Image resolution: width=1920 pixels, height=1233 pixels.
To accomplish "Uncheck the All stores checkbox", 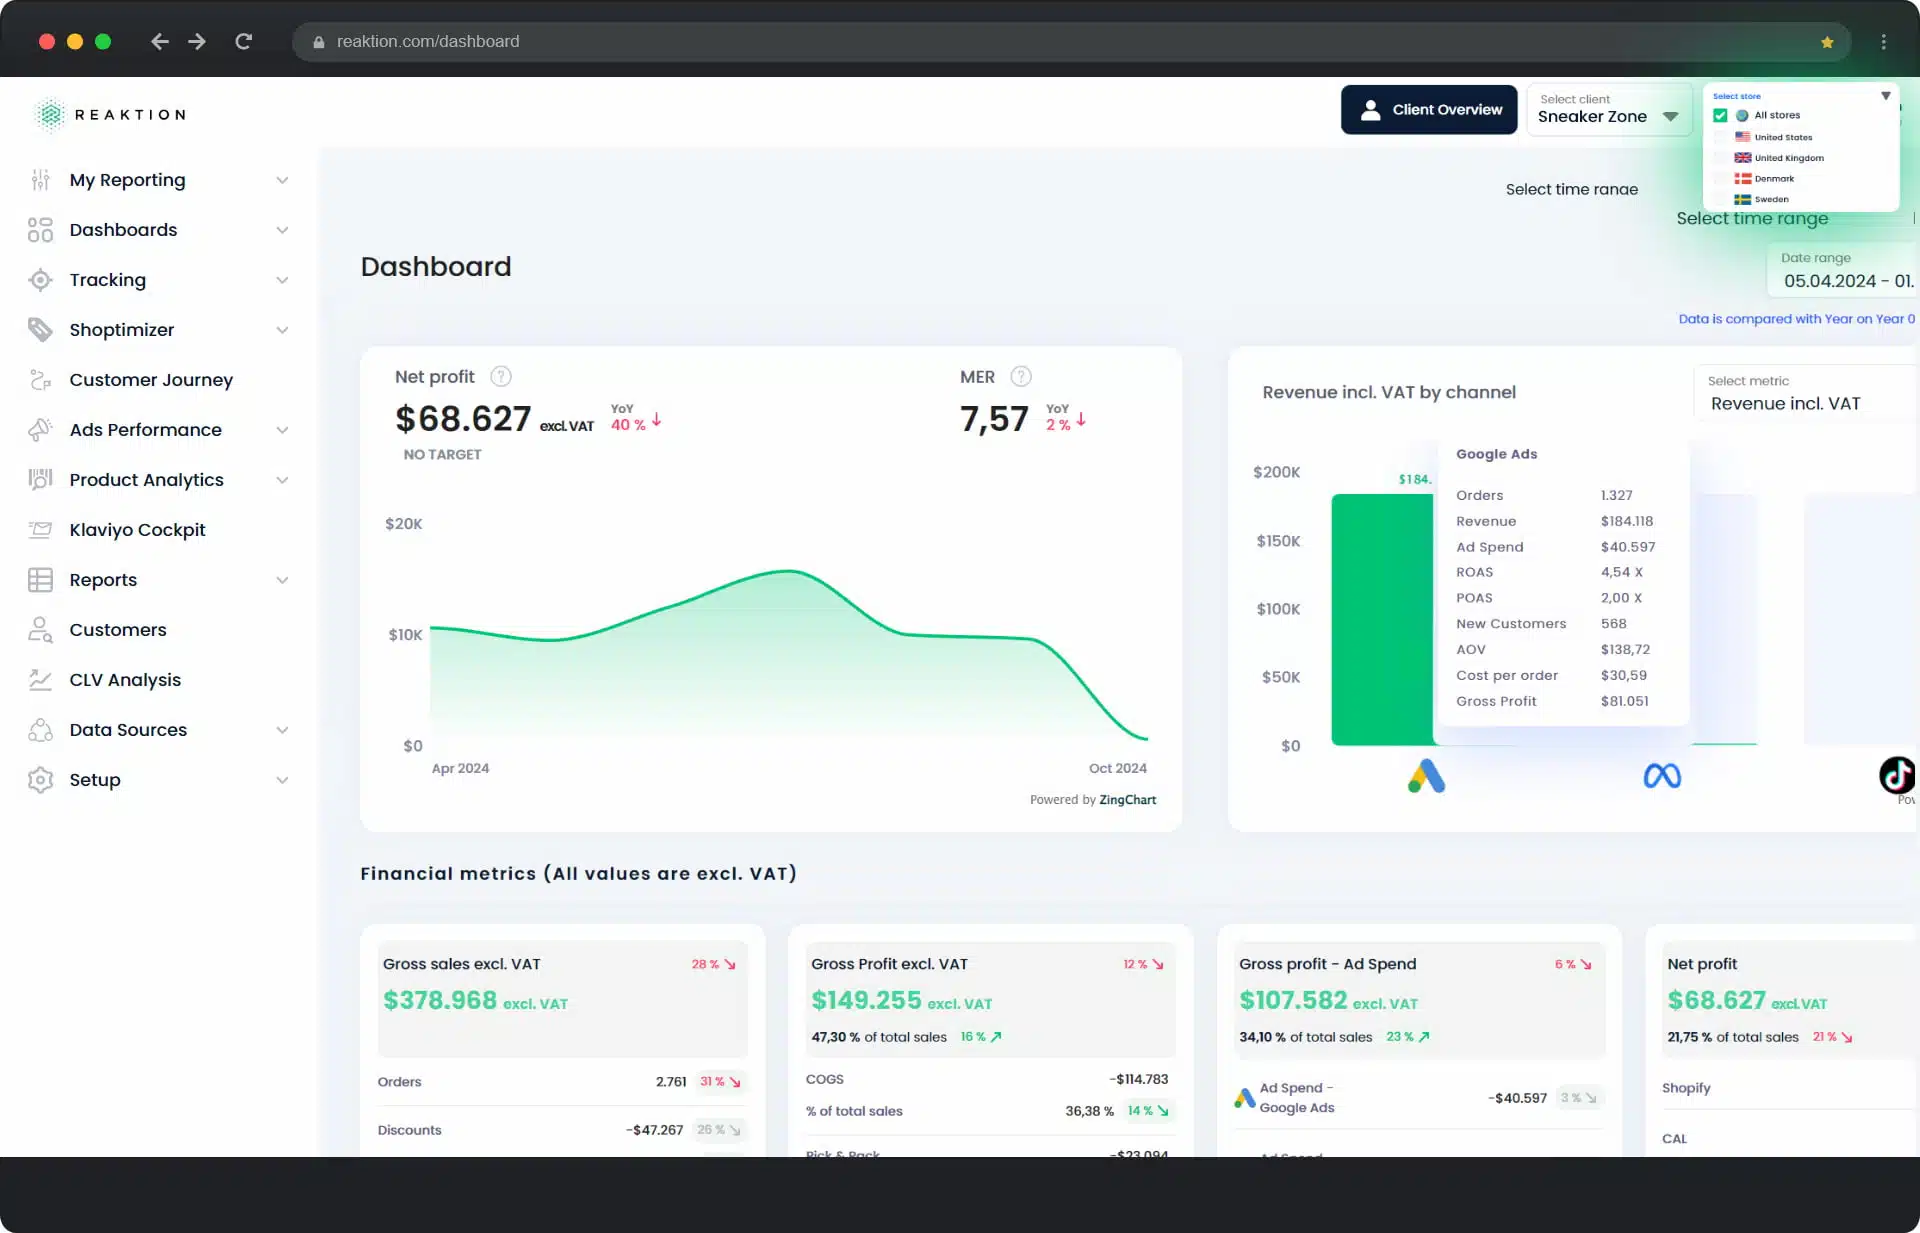I will pyautogui.click(x=1720, y=115).
